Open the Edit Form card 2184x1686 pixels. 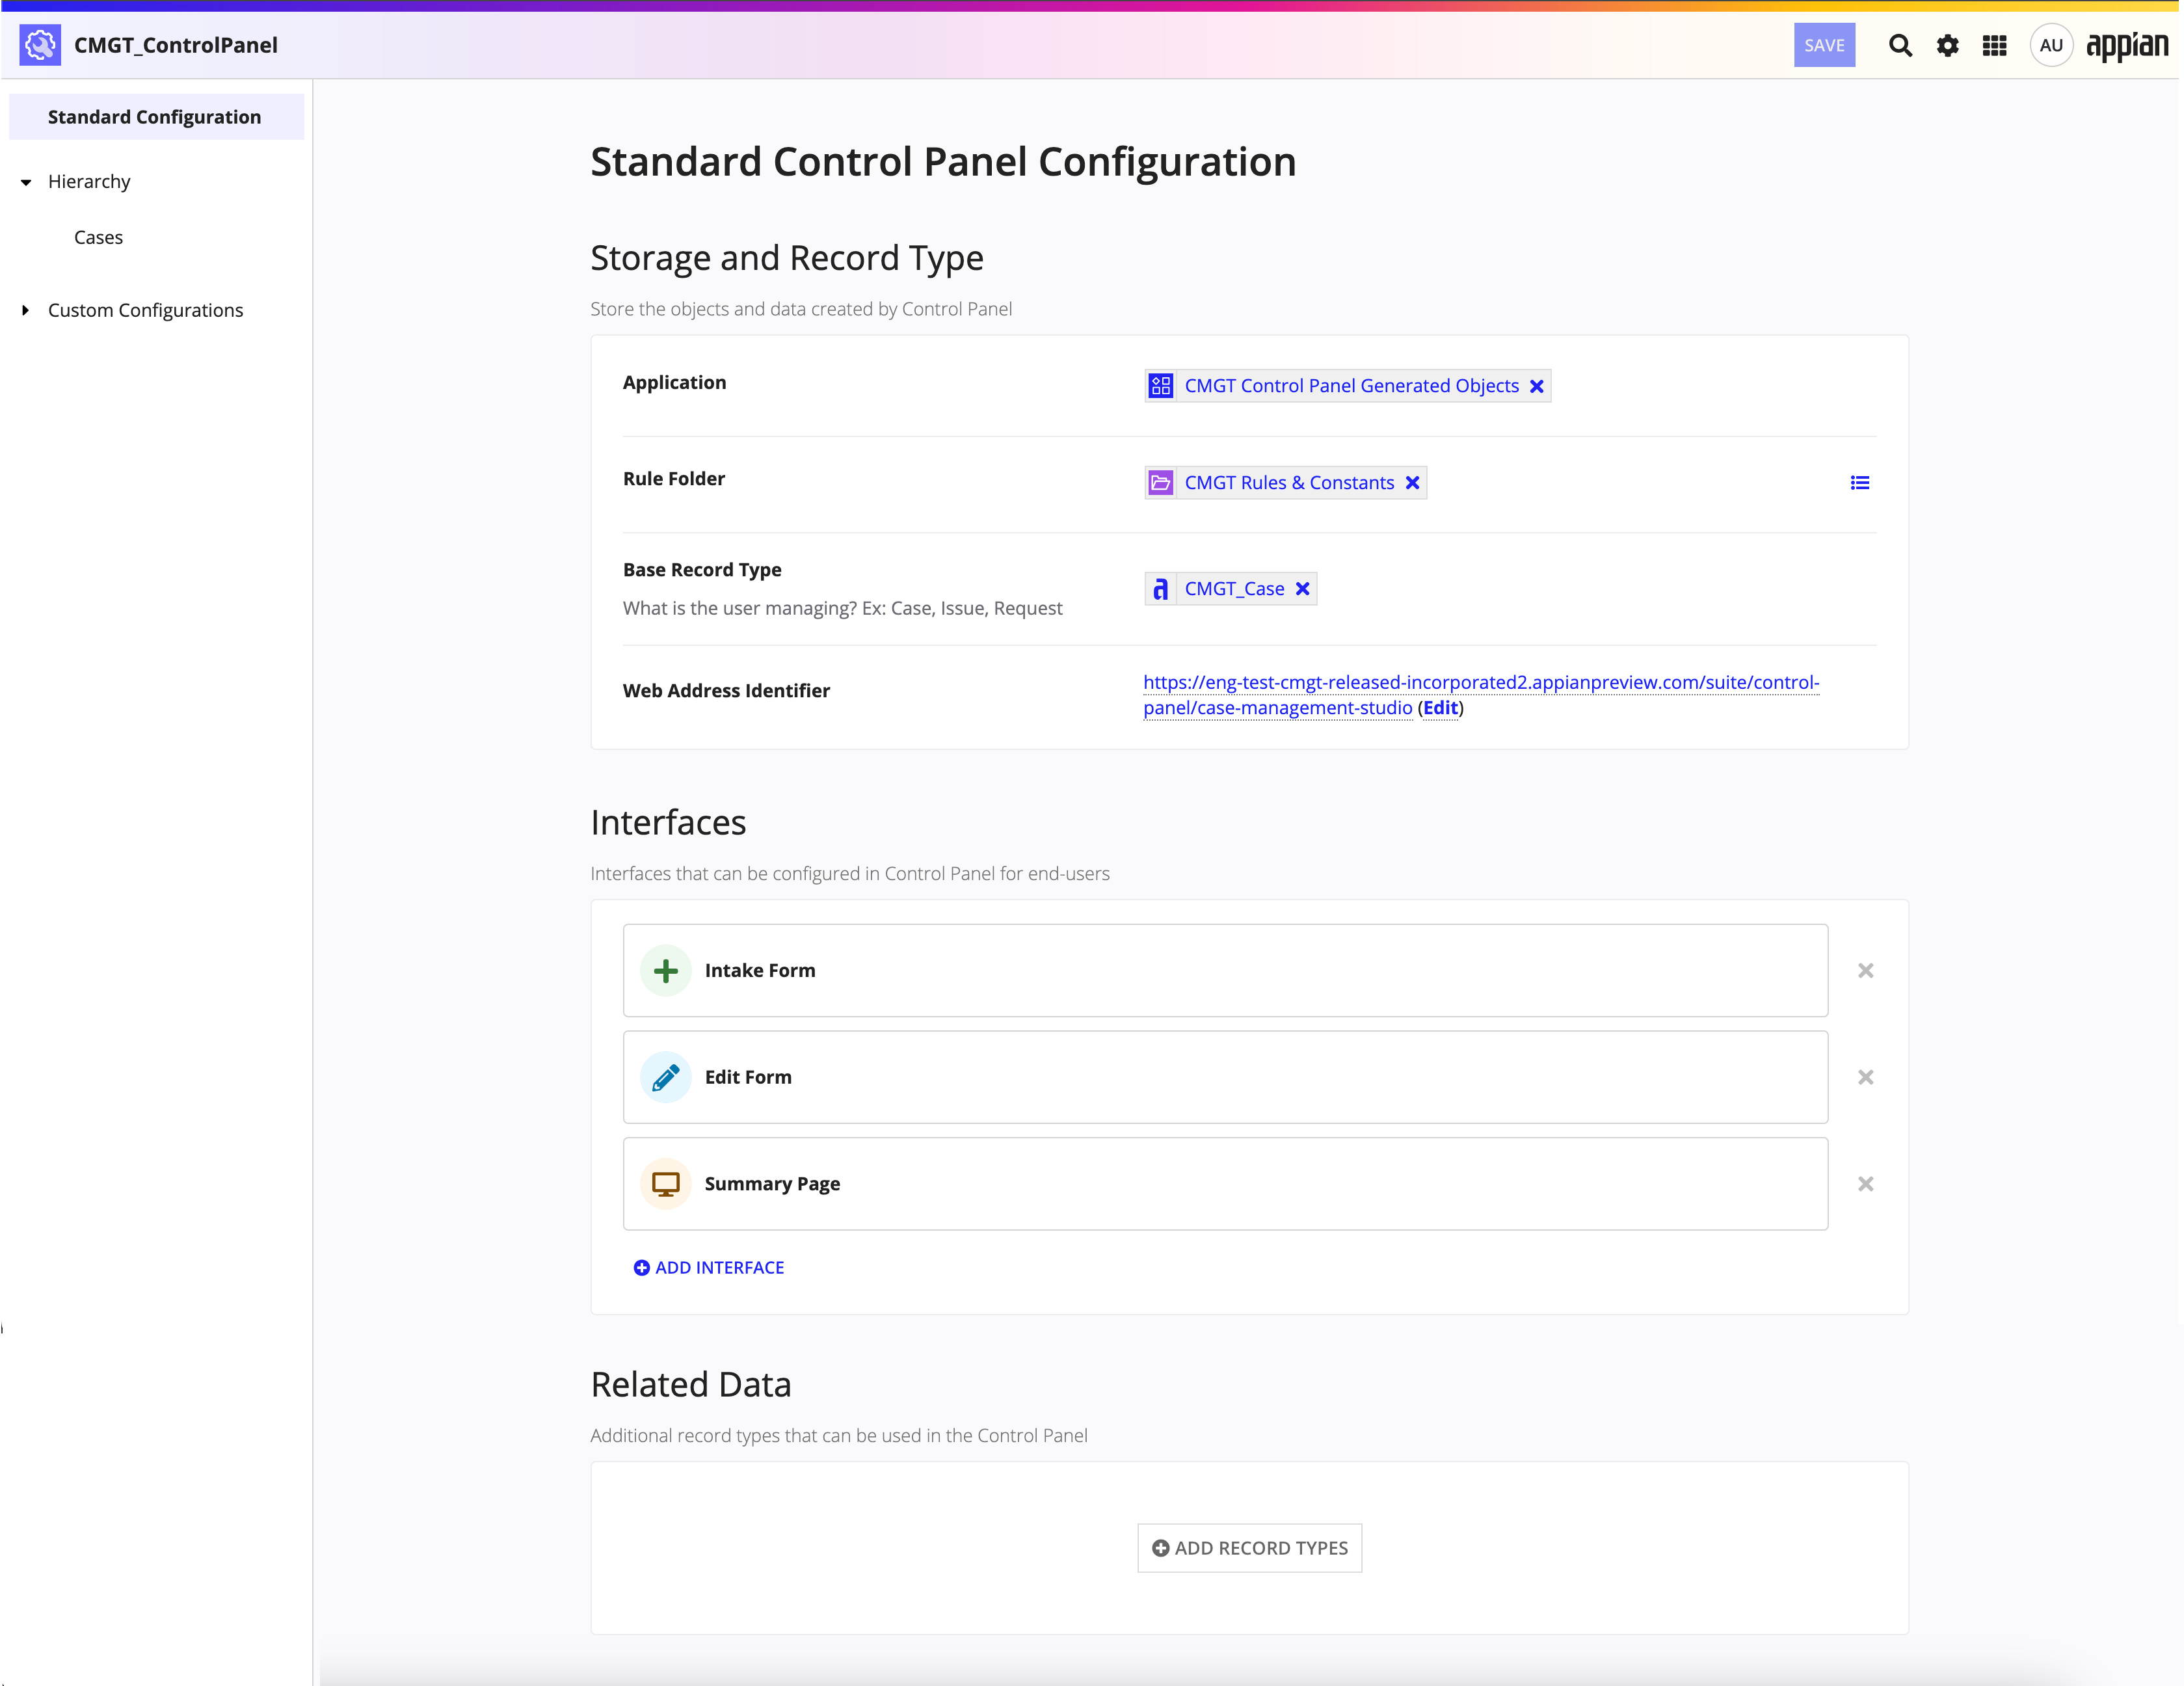pyautogui.click(x=1225, y=1077)
